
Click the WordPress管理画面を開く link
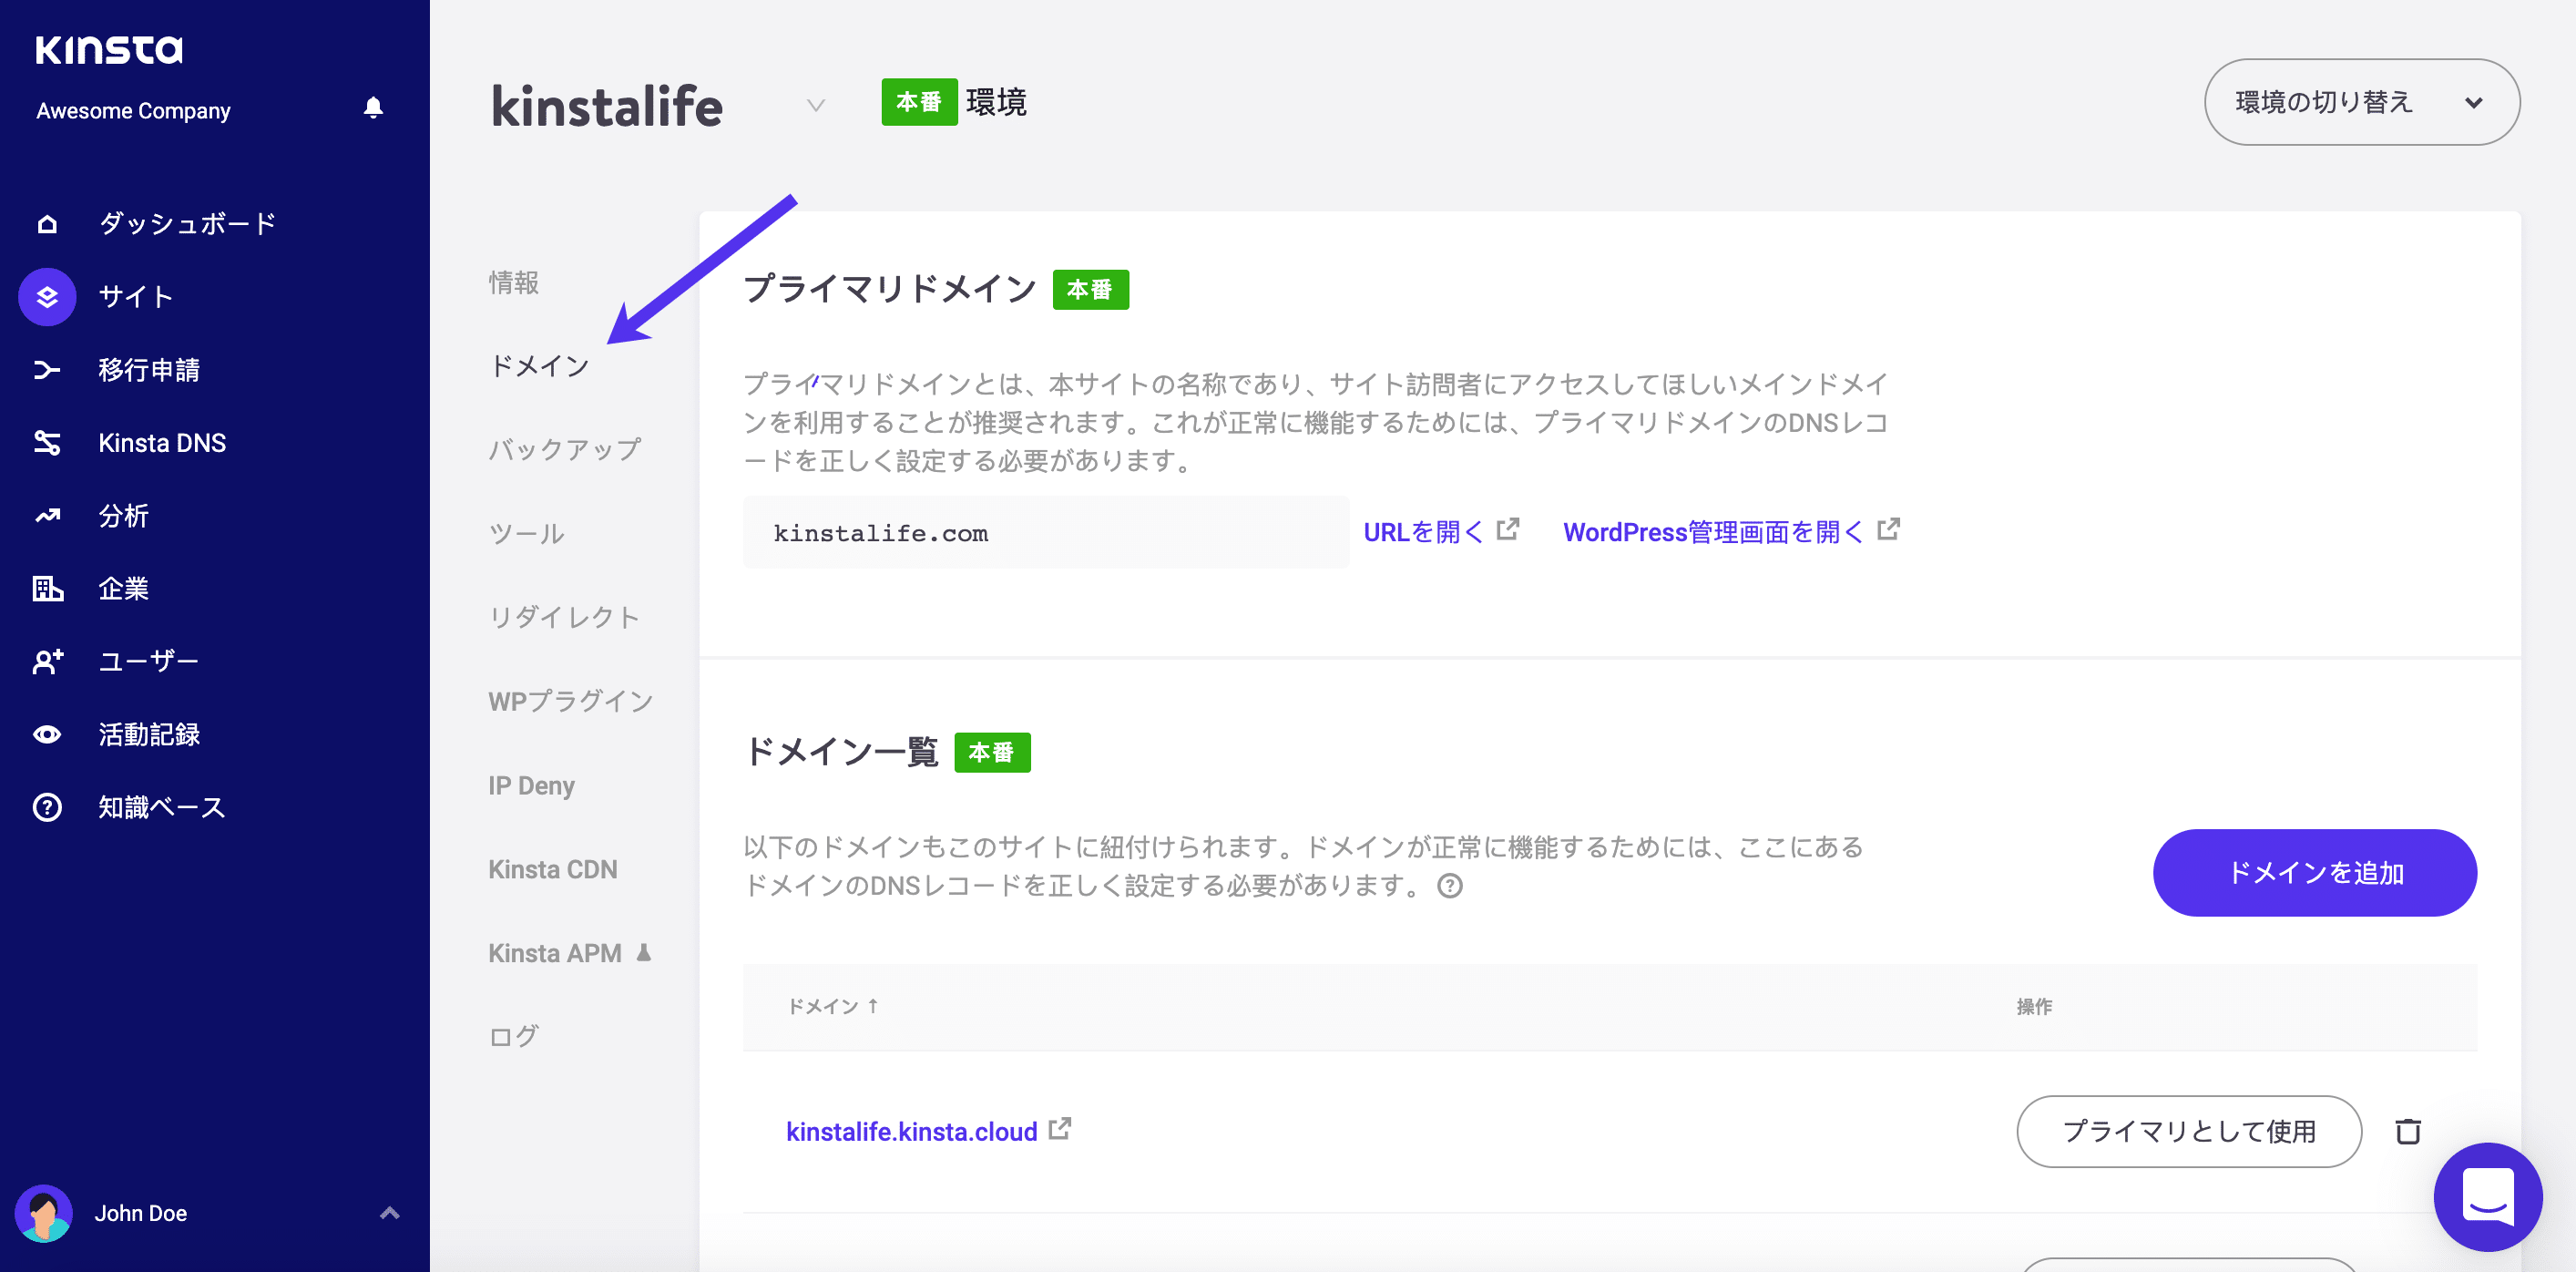(1714, 532)
